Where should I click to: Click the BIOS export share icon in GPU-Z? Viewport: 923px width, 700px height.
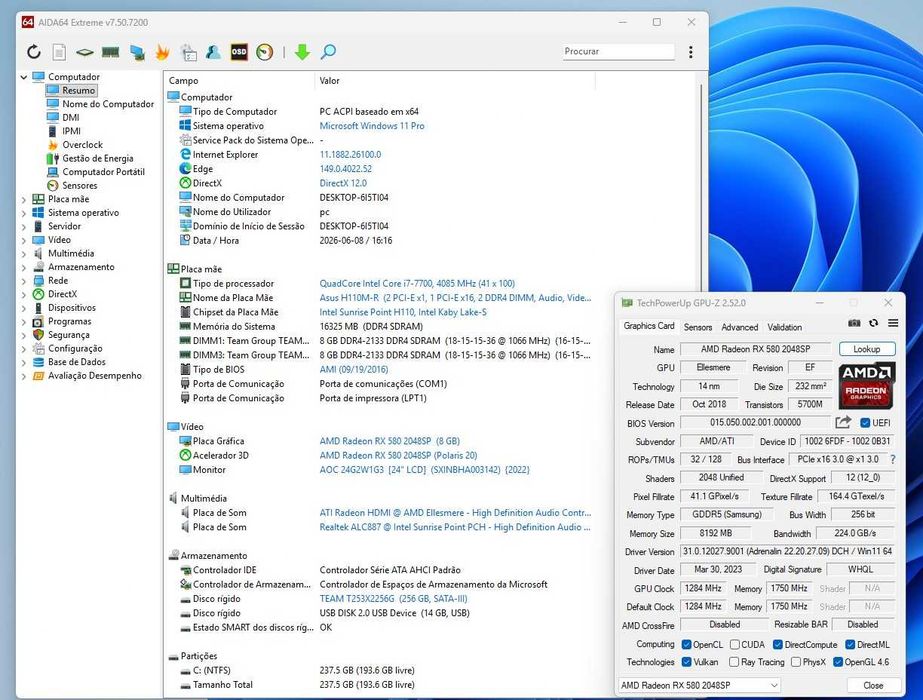843,422
